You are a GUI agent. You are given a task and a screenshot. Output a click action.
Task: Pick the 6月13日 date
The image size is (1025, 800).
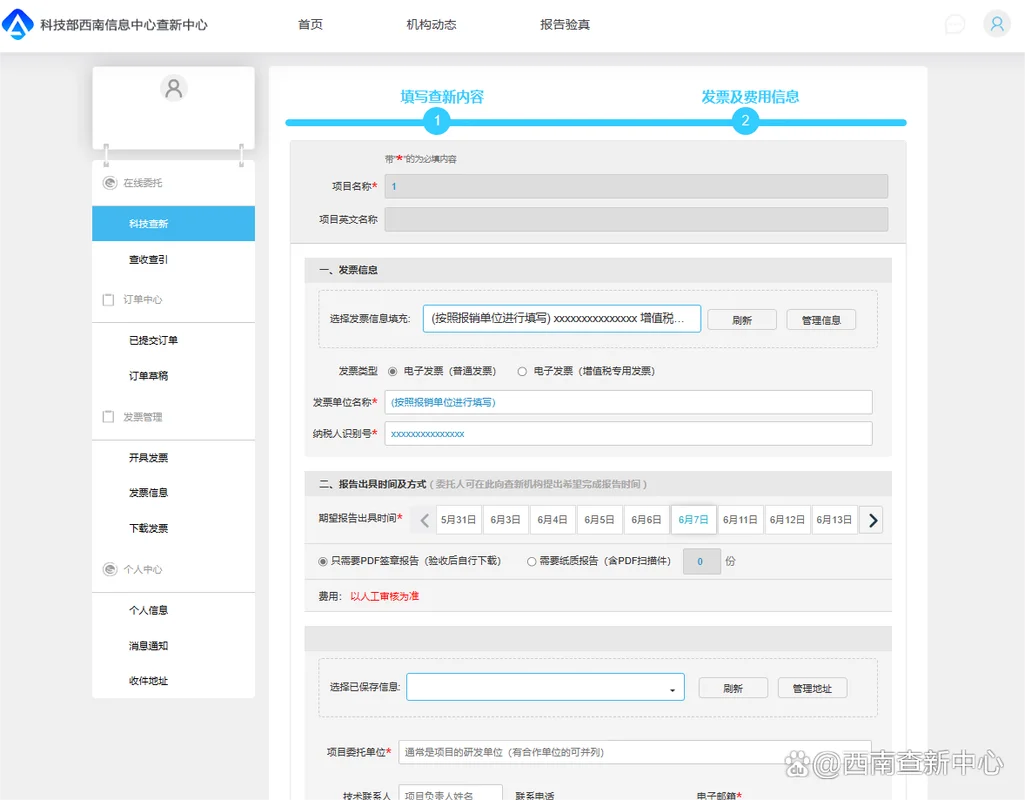pyautogui.click(x=834, y=520)
